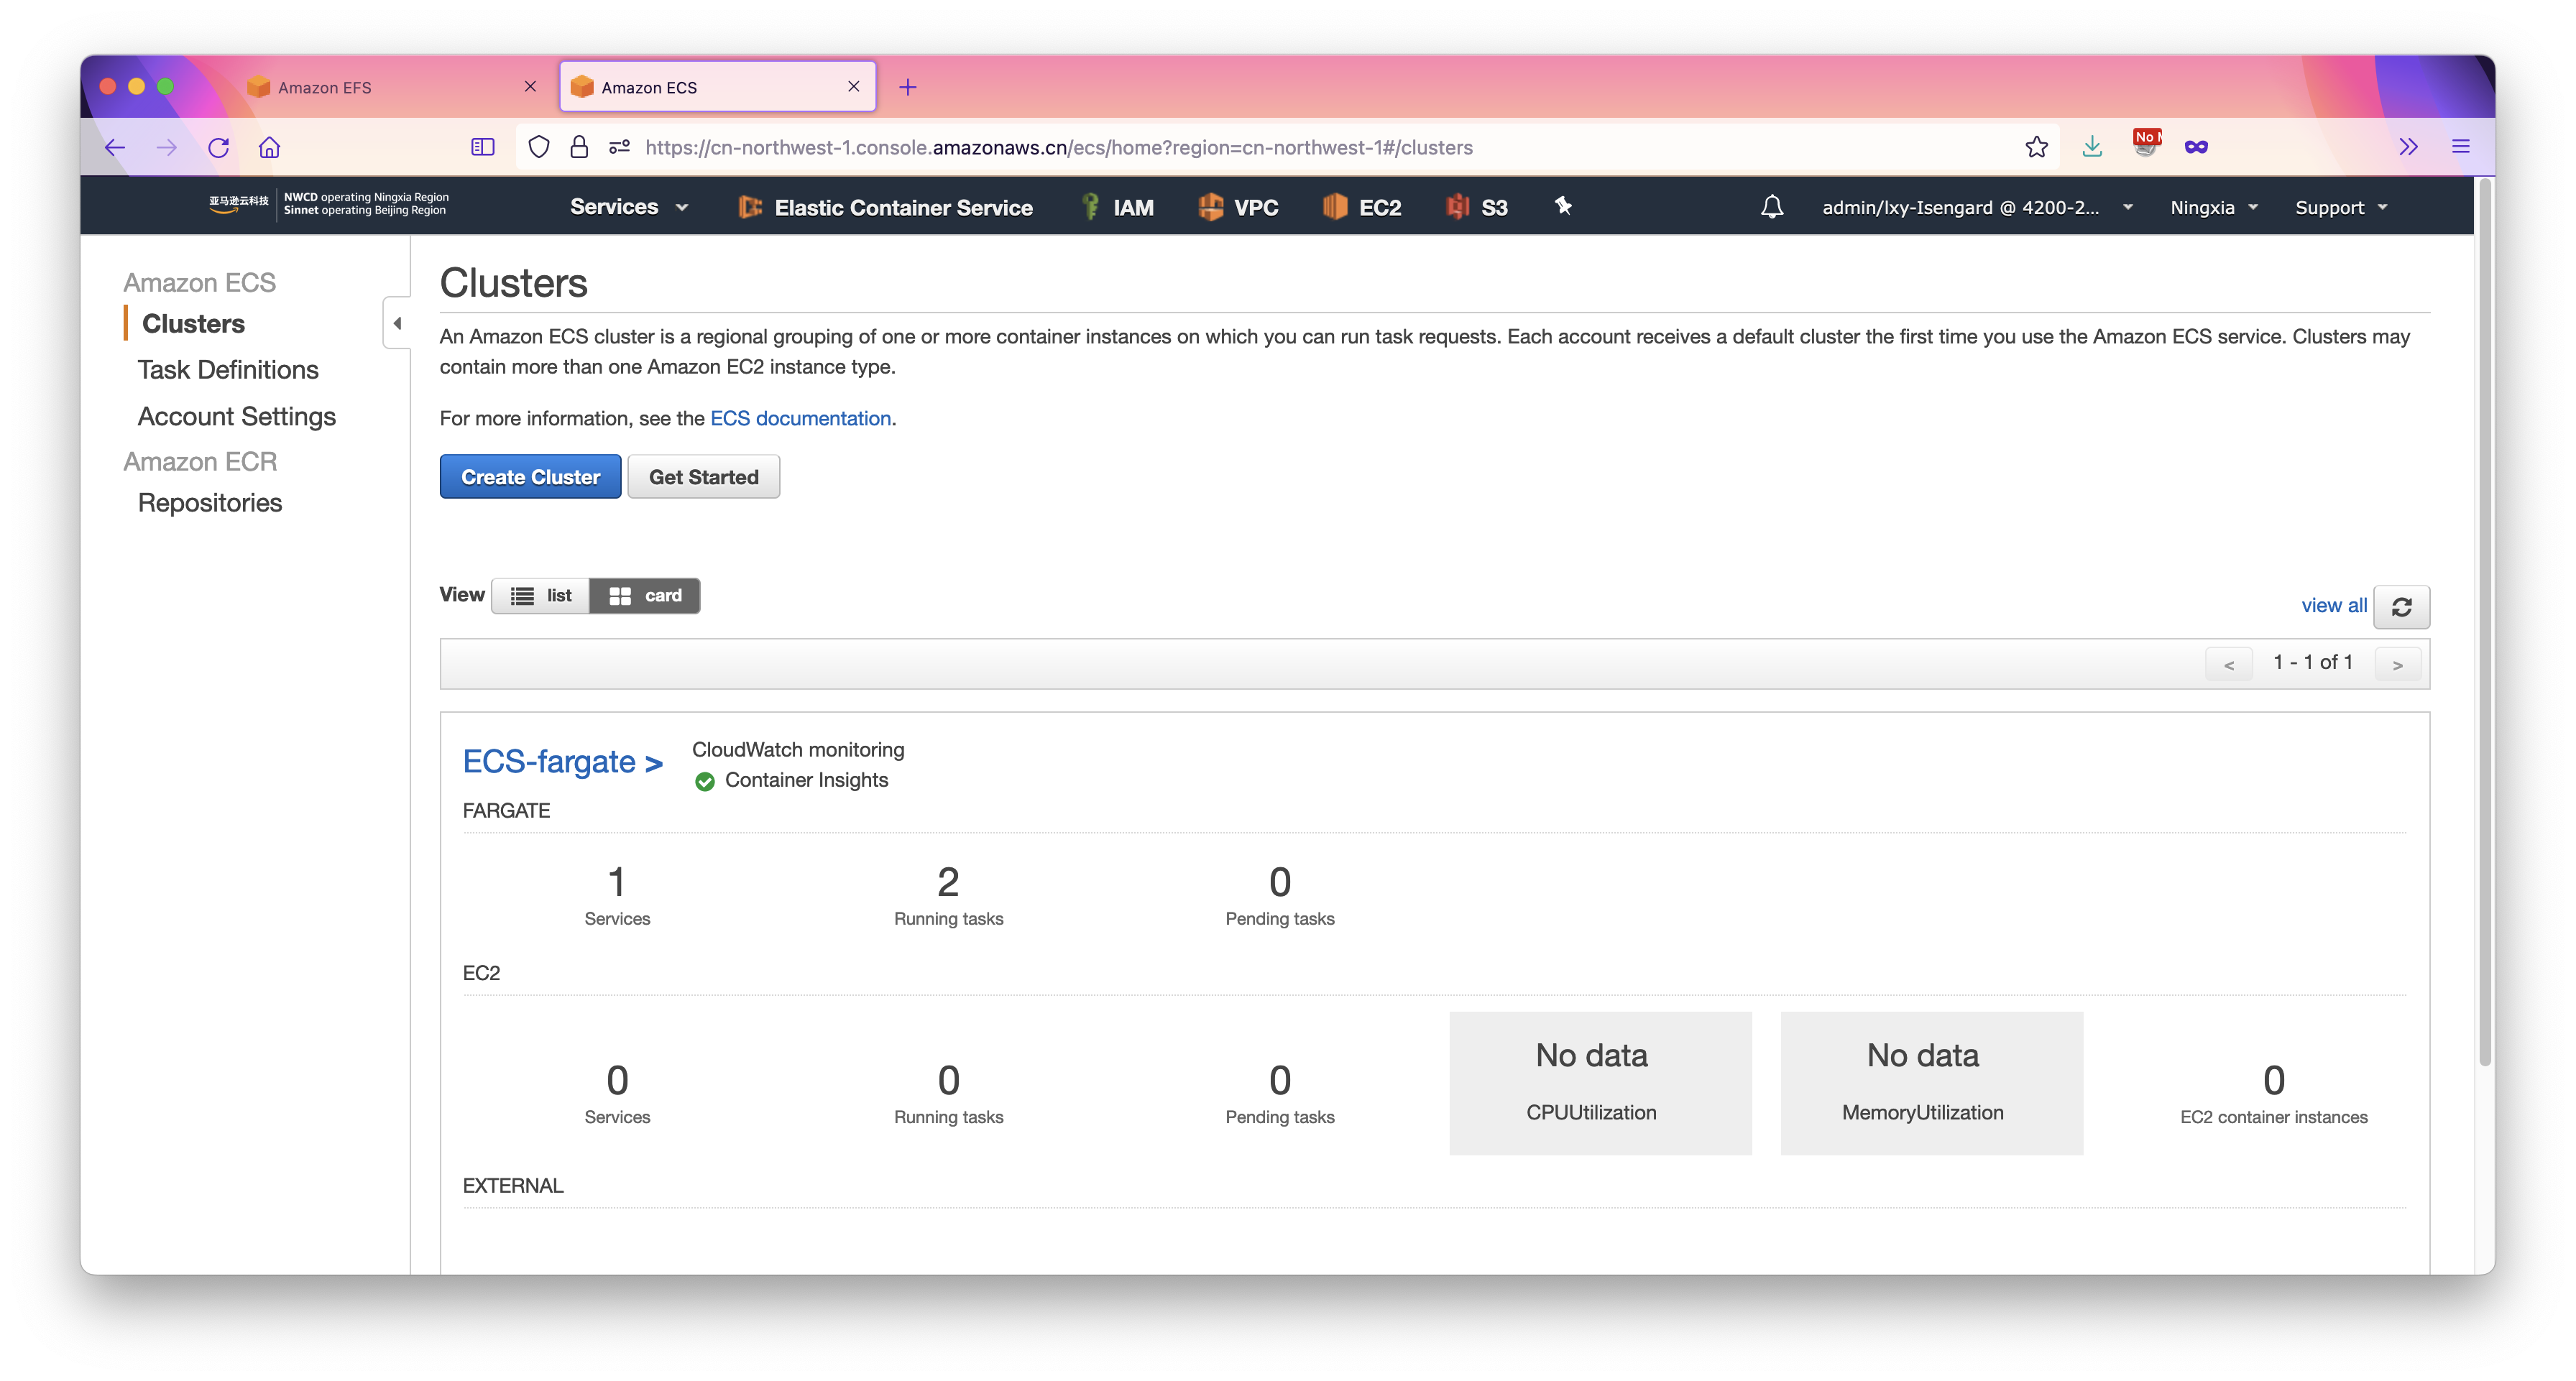Open Account Settings in the sidebar
The height and width of the screenshot is (1381, 2576).
237,416
